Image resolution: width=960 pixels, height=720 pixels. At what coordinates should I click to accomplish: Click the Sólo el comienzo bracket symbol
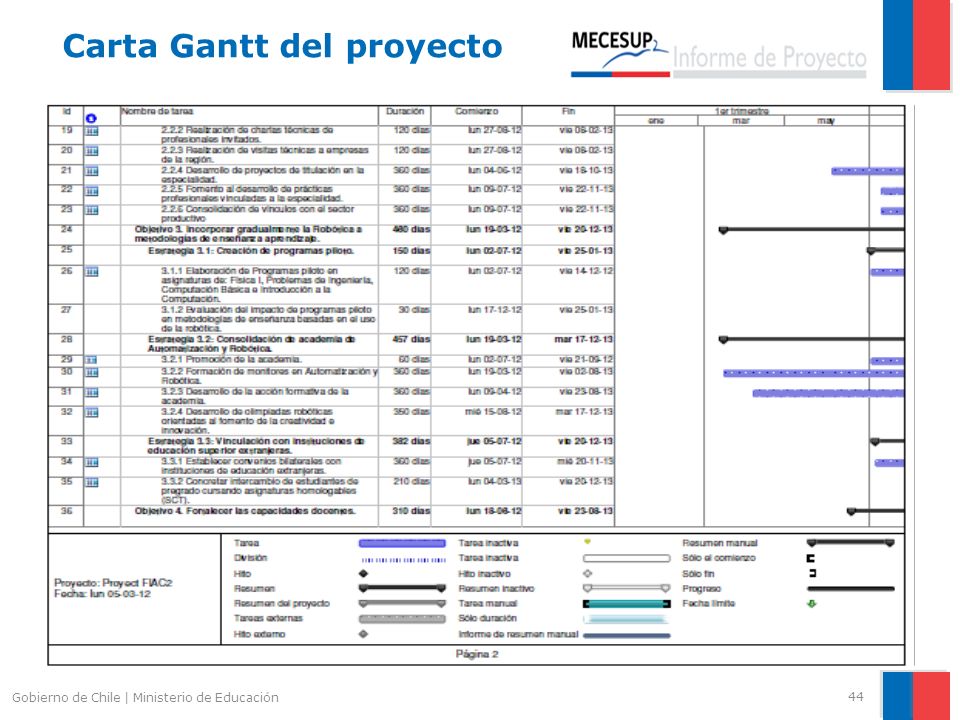click(x=811, y=558)
